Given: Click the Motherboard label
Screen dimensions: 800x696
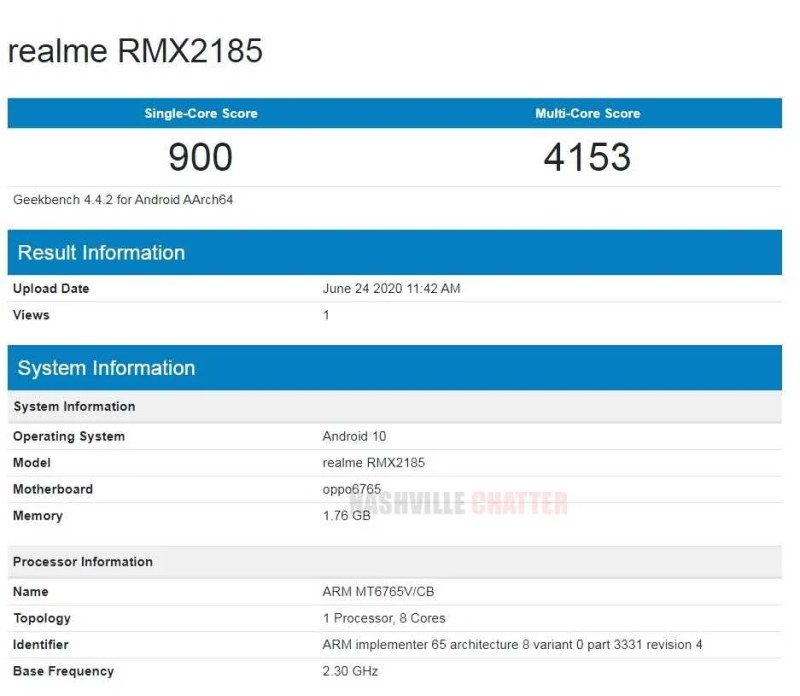Looking at the screenshot, I should pos(53,489).
